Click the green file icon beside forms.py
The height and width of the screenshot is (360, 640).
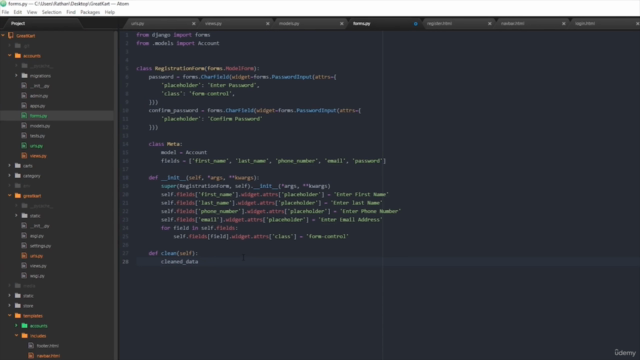point(24,116)
